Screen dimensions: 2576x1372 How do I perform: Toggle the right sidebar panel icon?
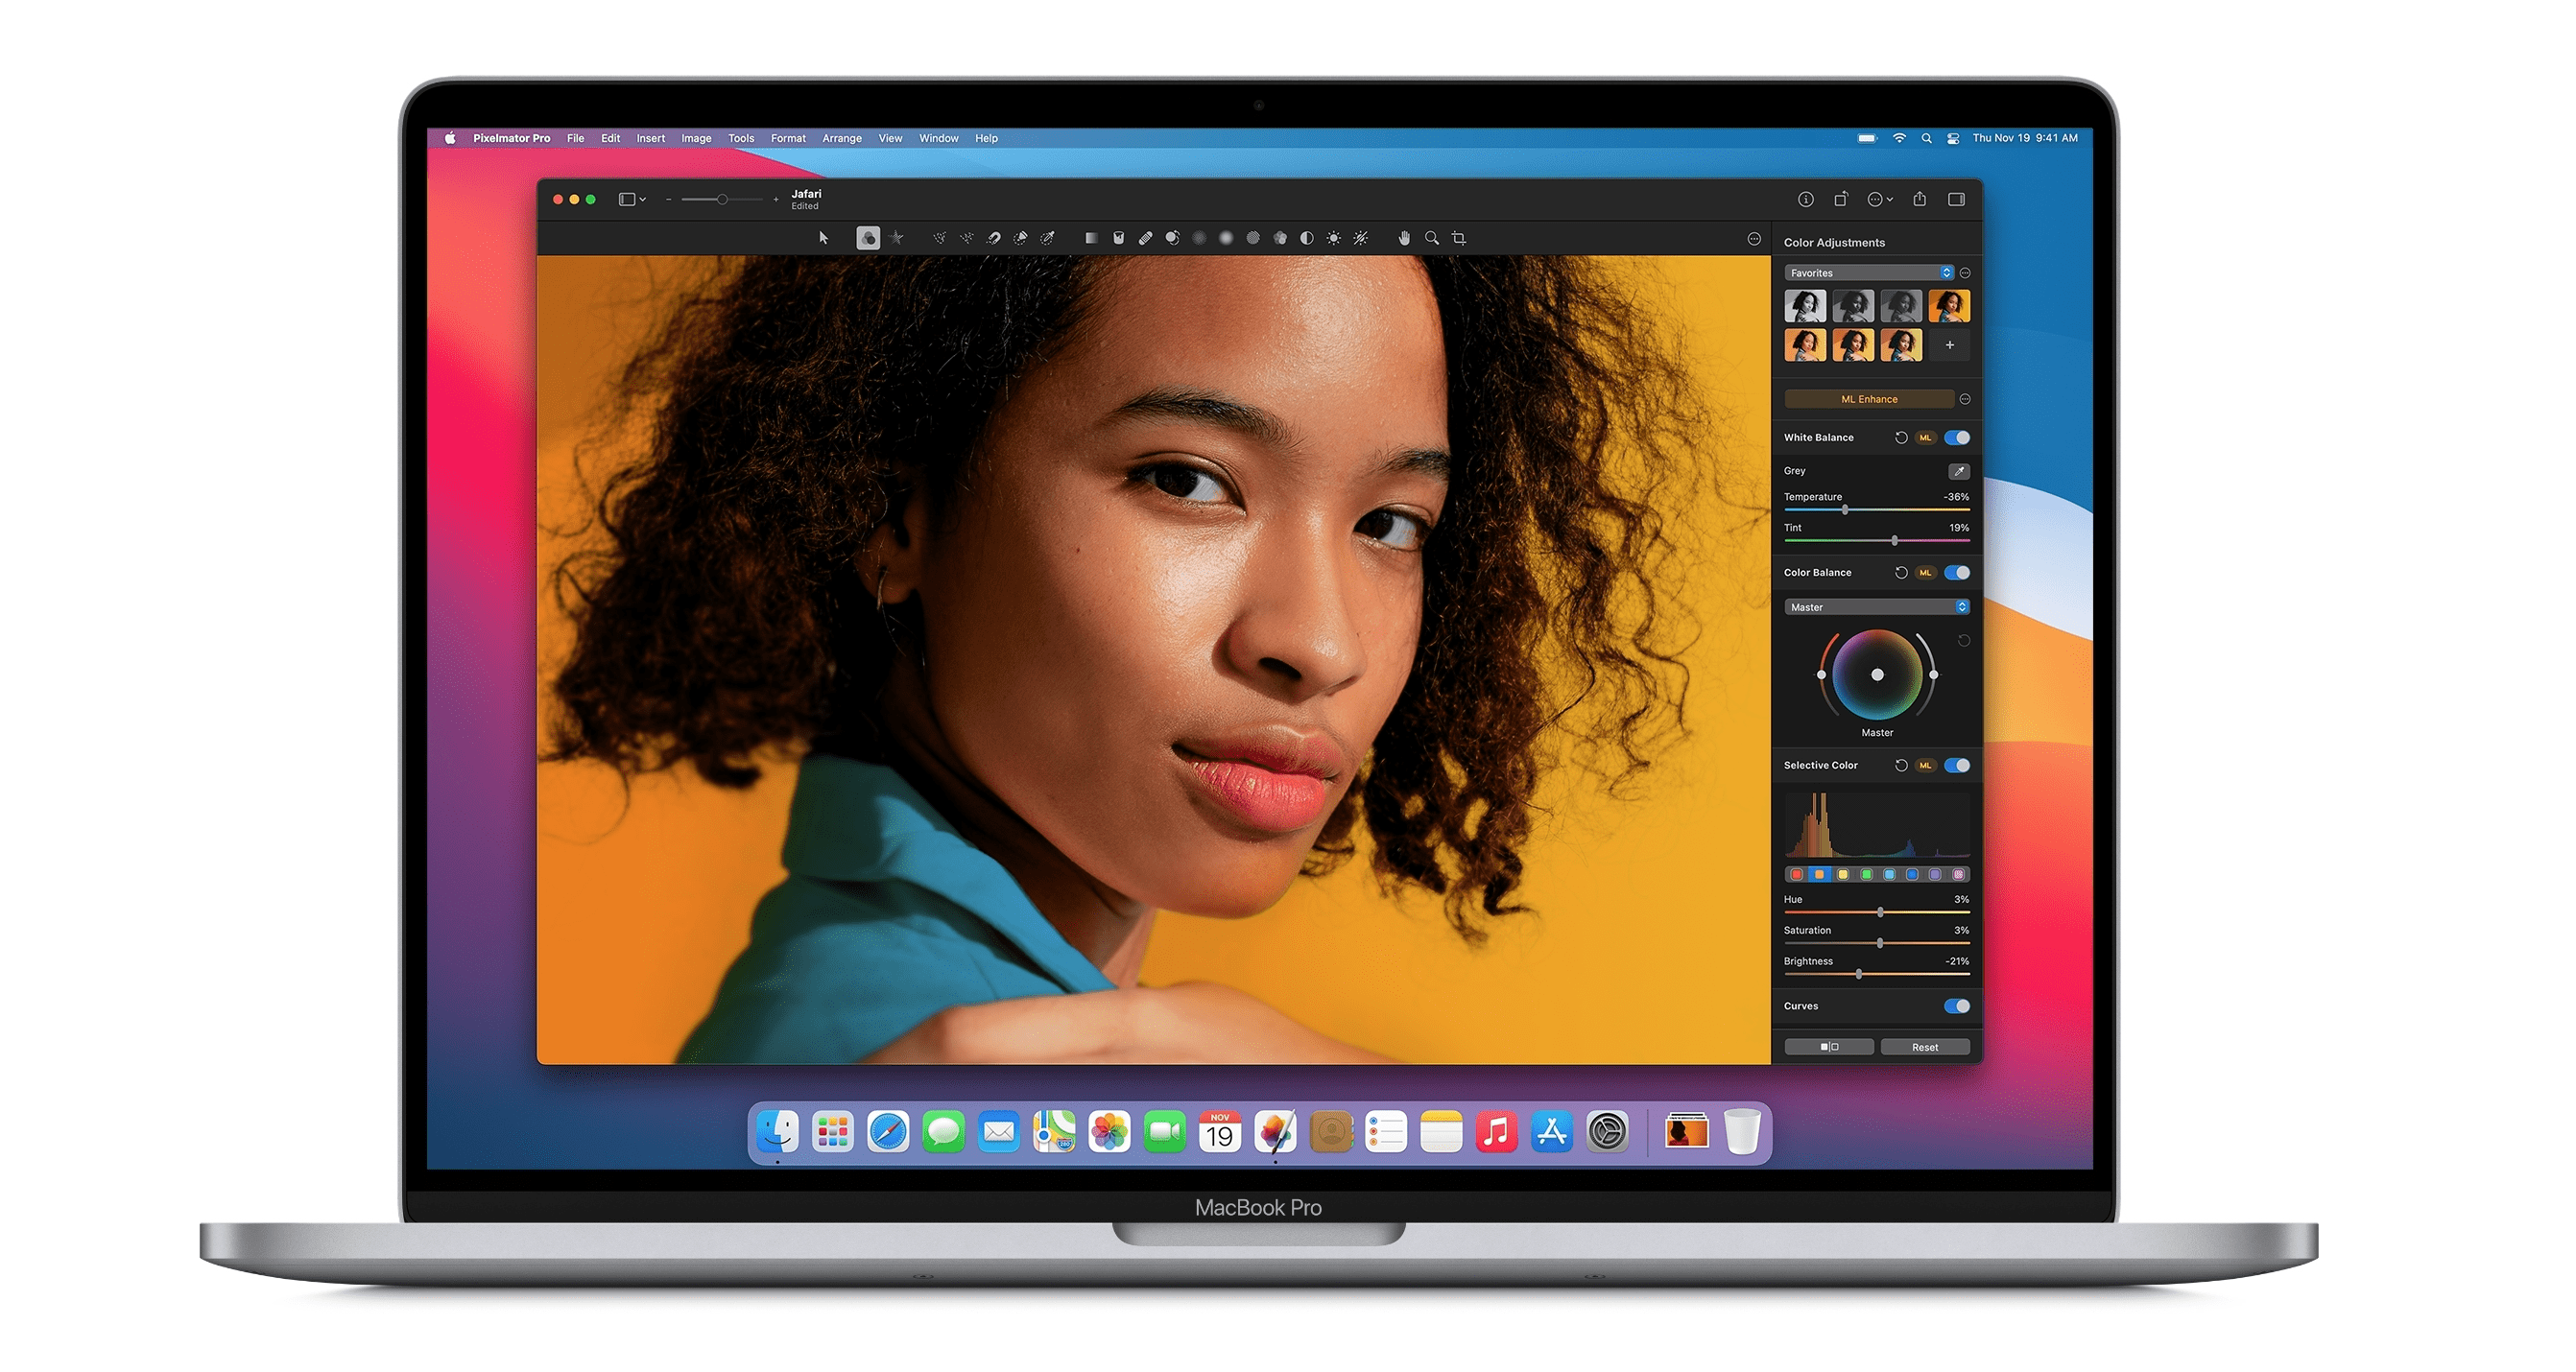(1957, 200)
